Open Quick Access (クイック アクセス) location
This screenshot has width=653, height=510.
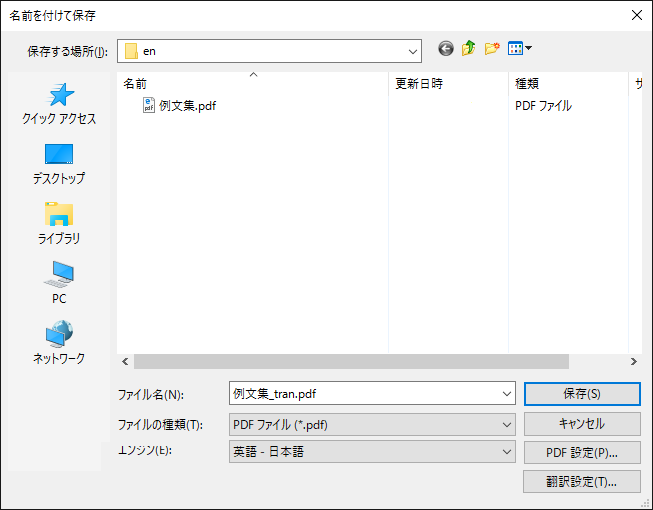(59, 104)
